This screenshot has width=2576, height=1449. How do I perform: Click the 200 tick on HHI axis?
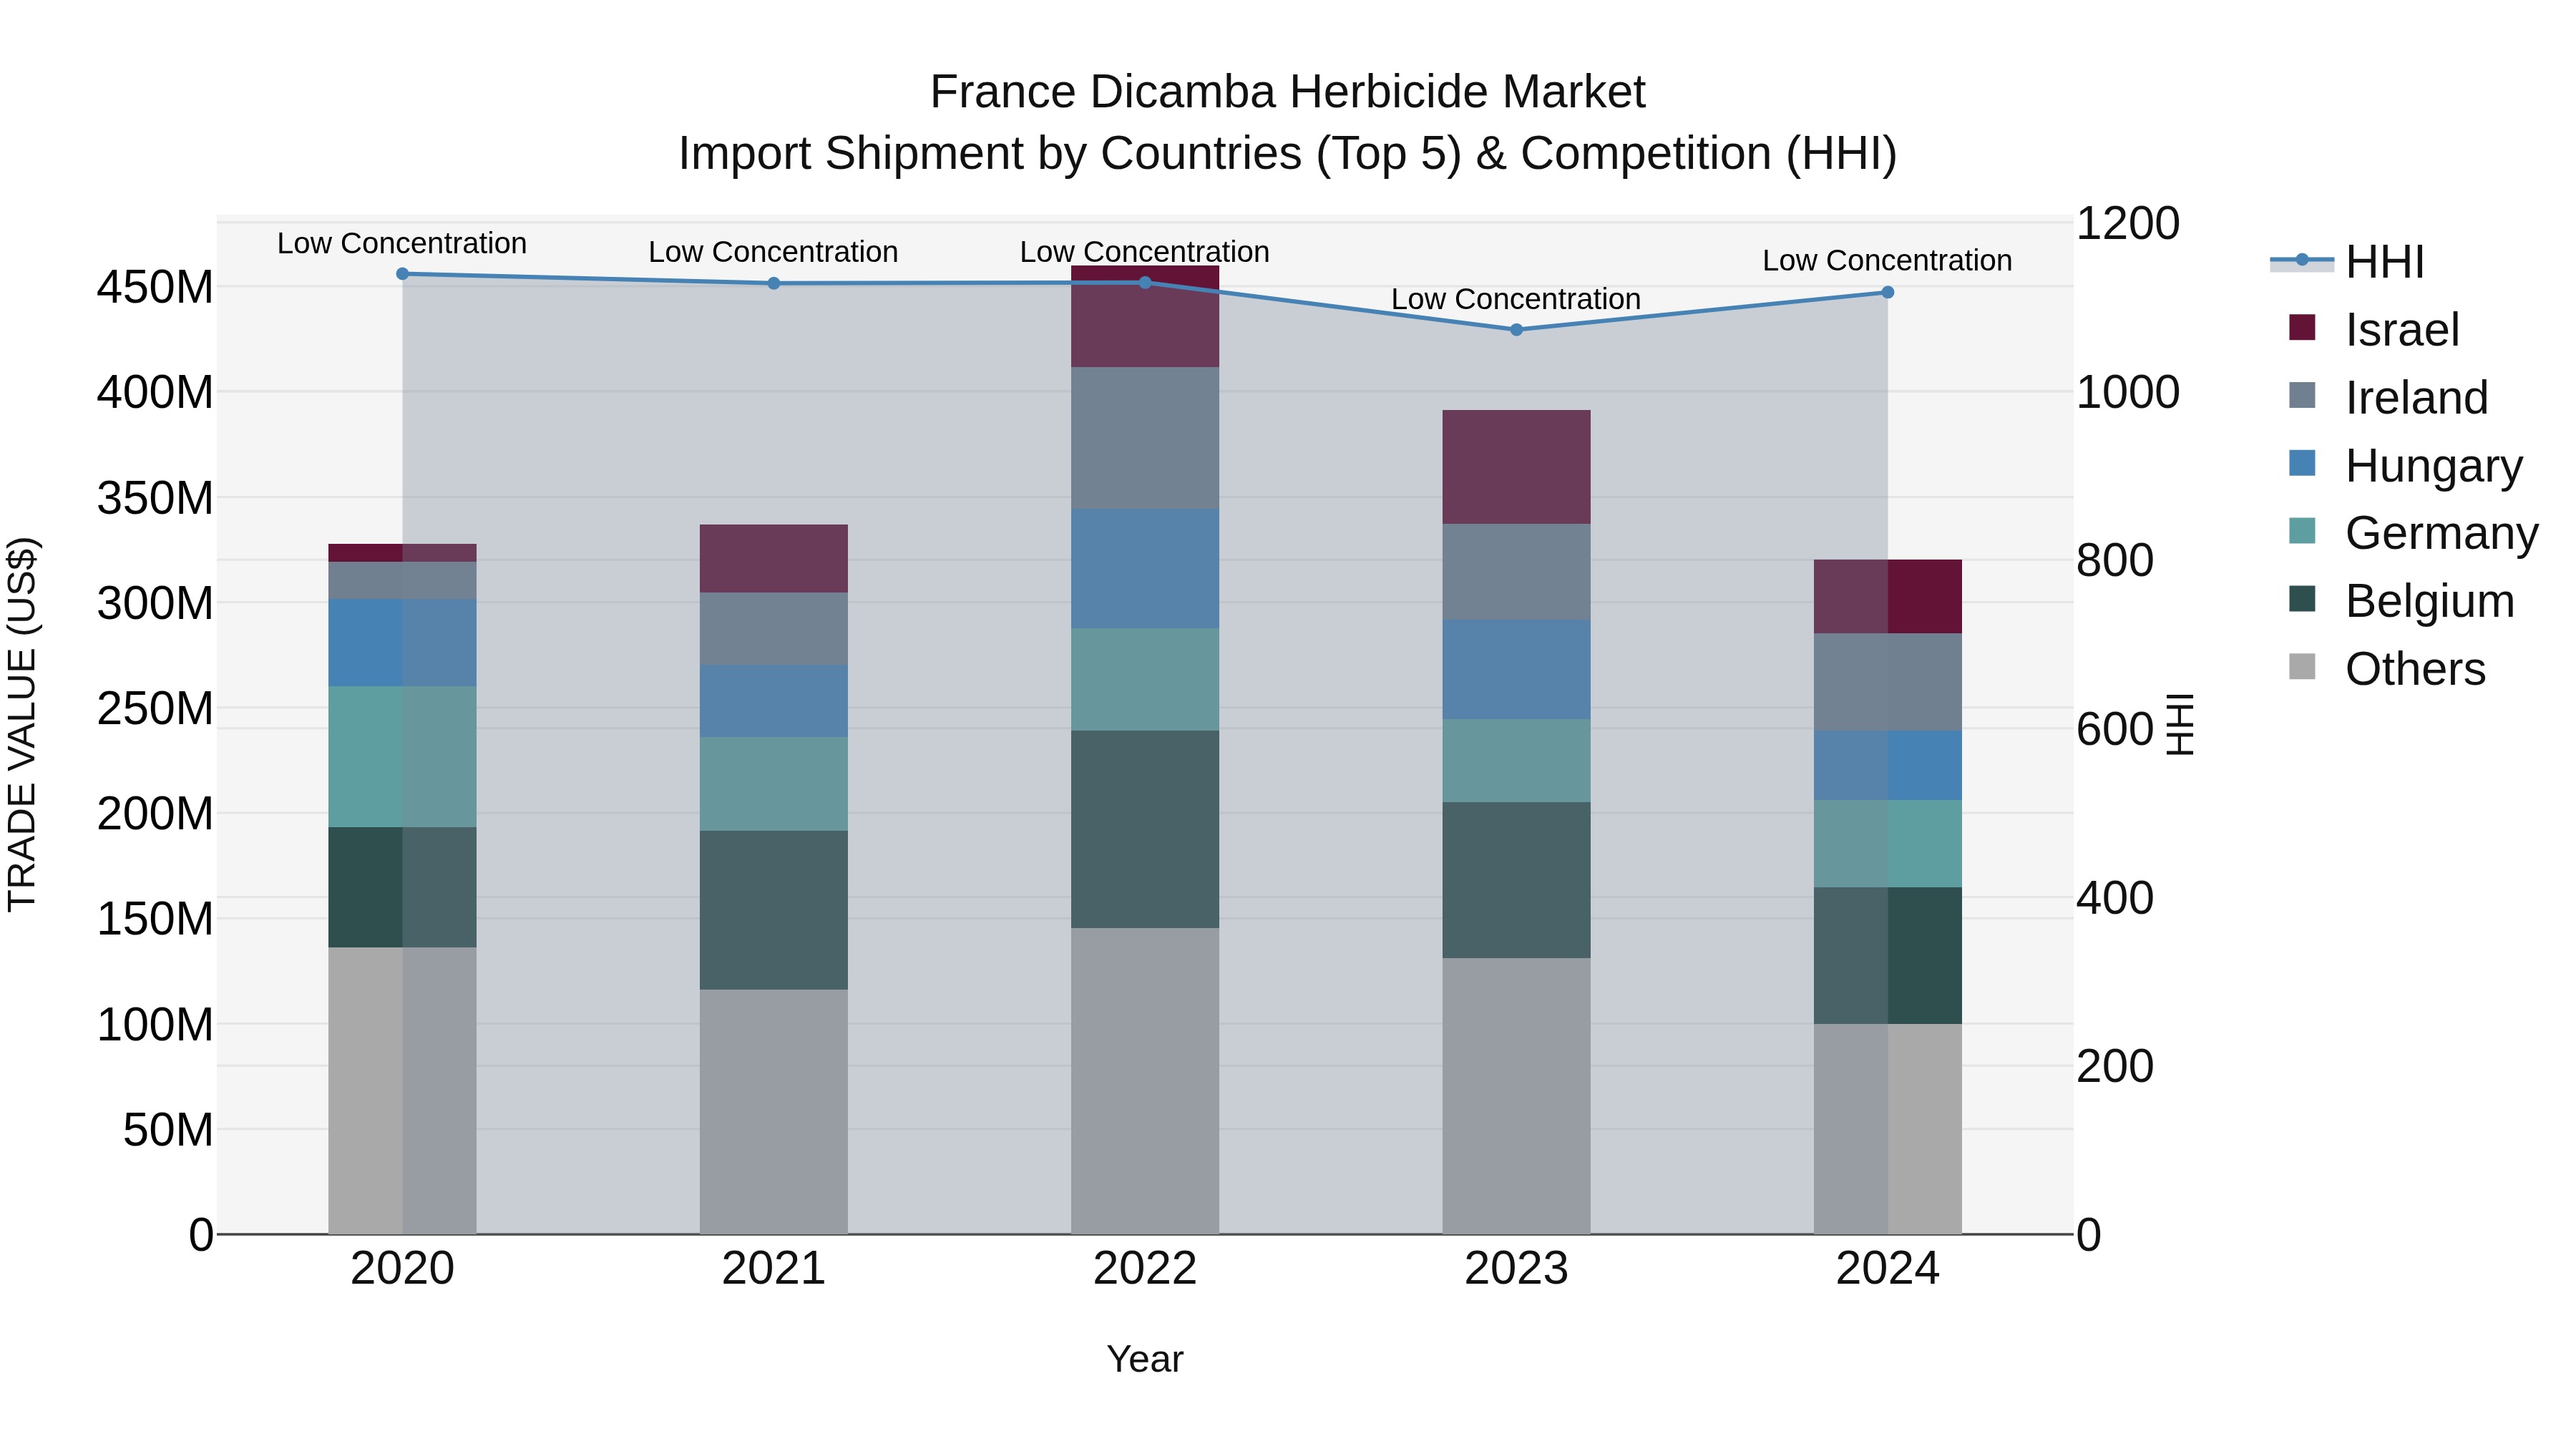[x=2115, y=1066]
